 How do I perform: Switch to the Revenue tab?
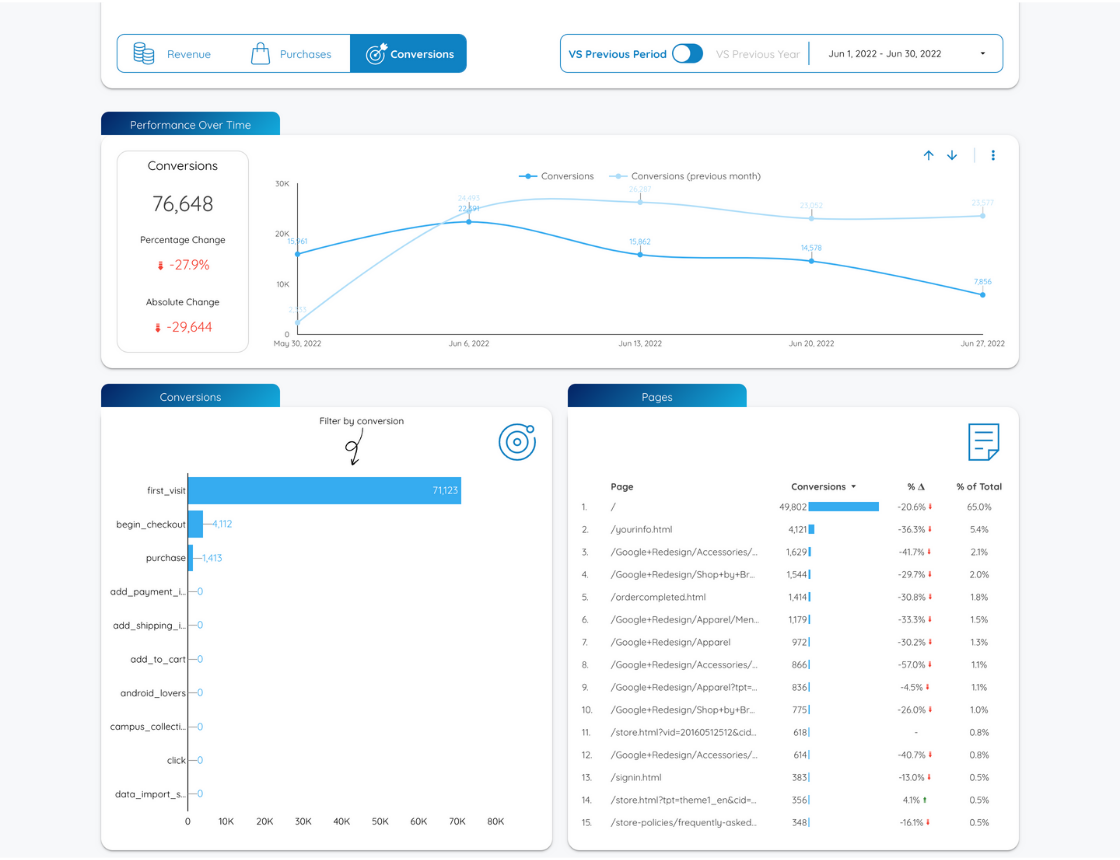(x=175, y=54)
